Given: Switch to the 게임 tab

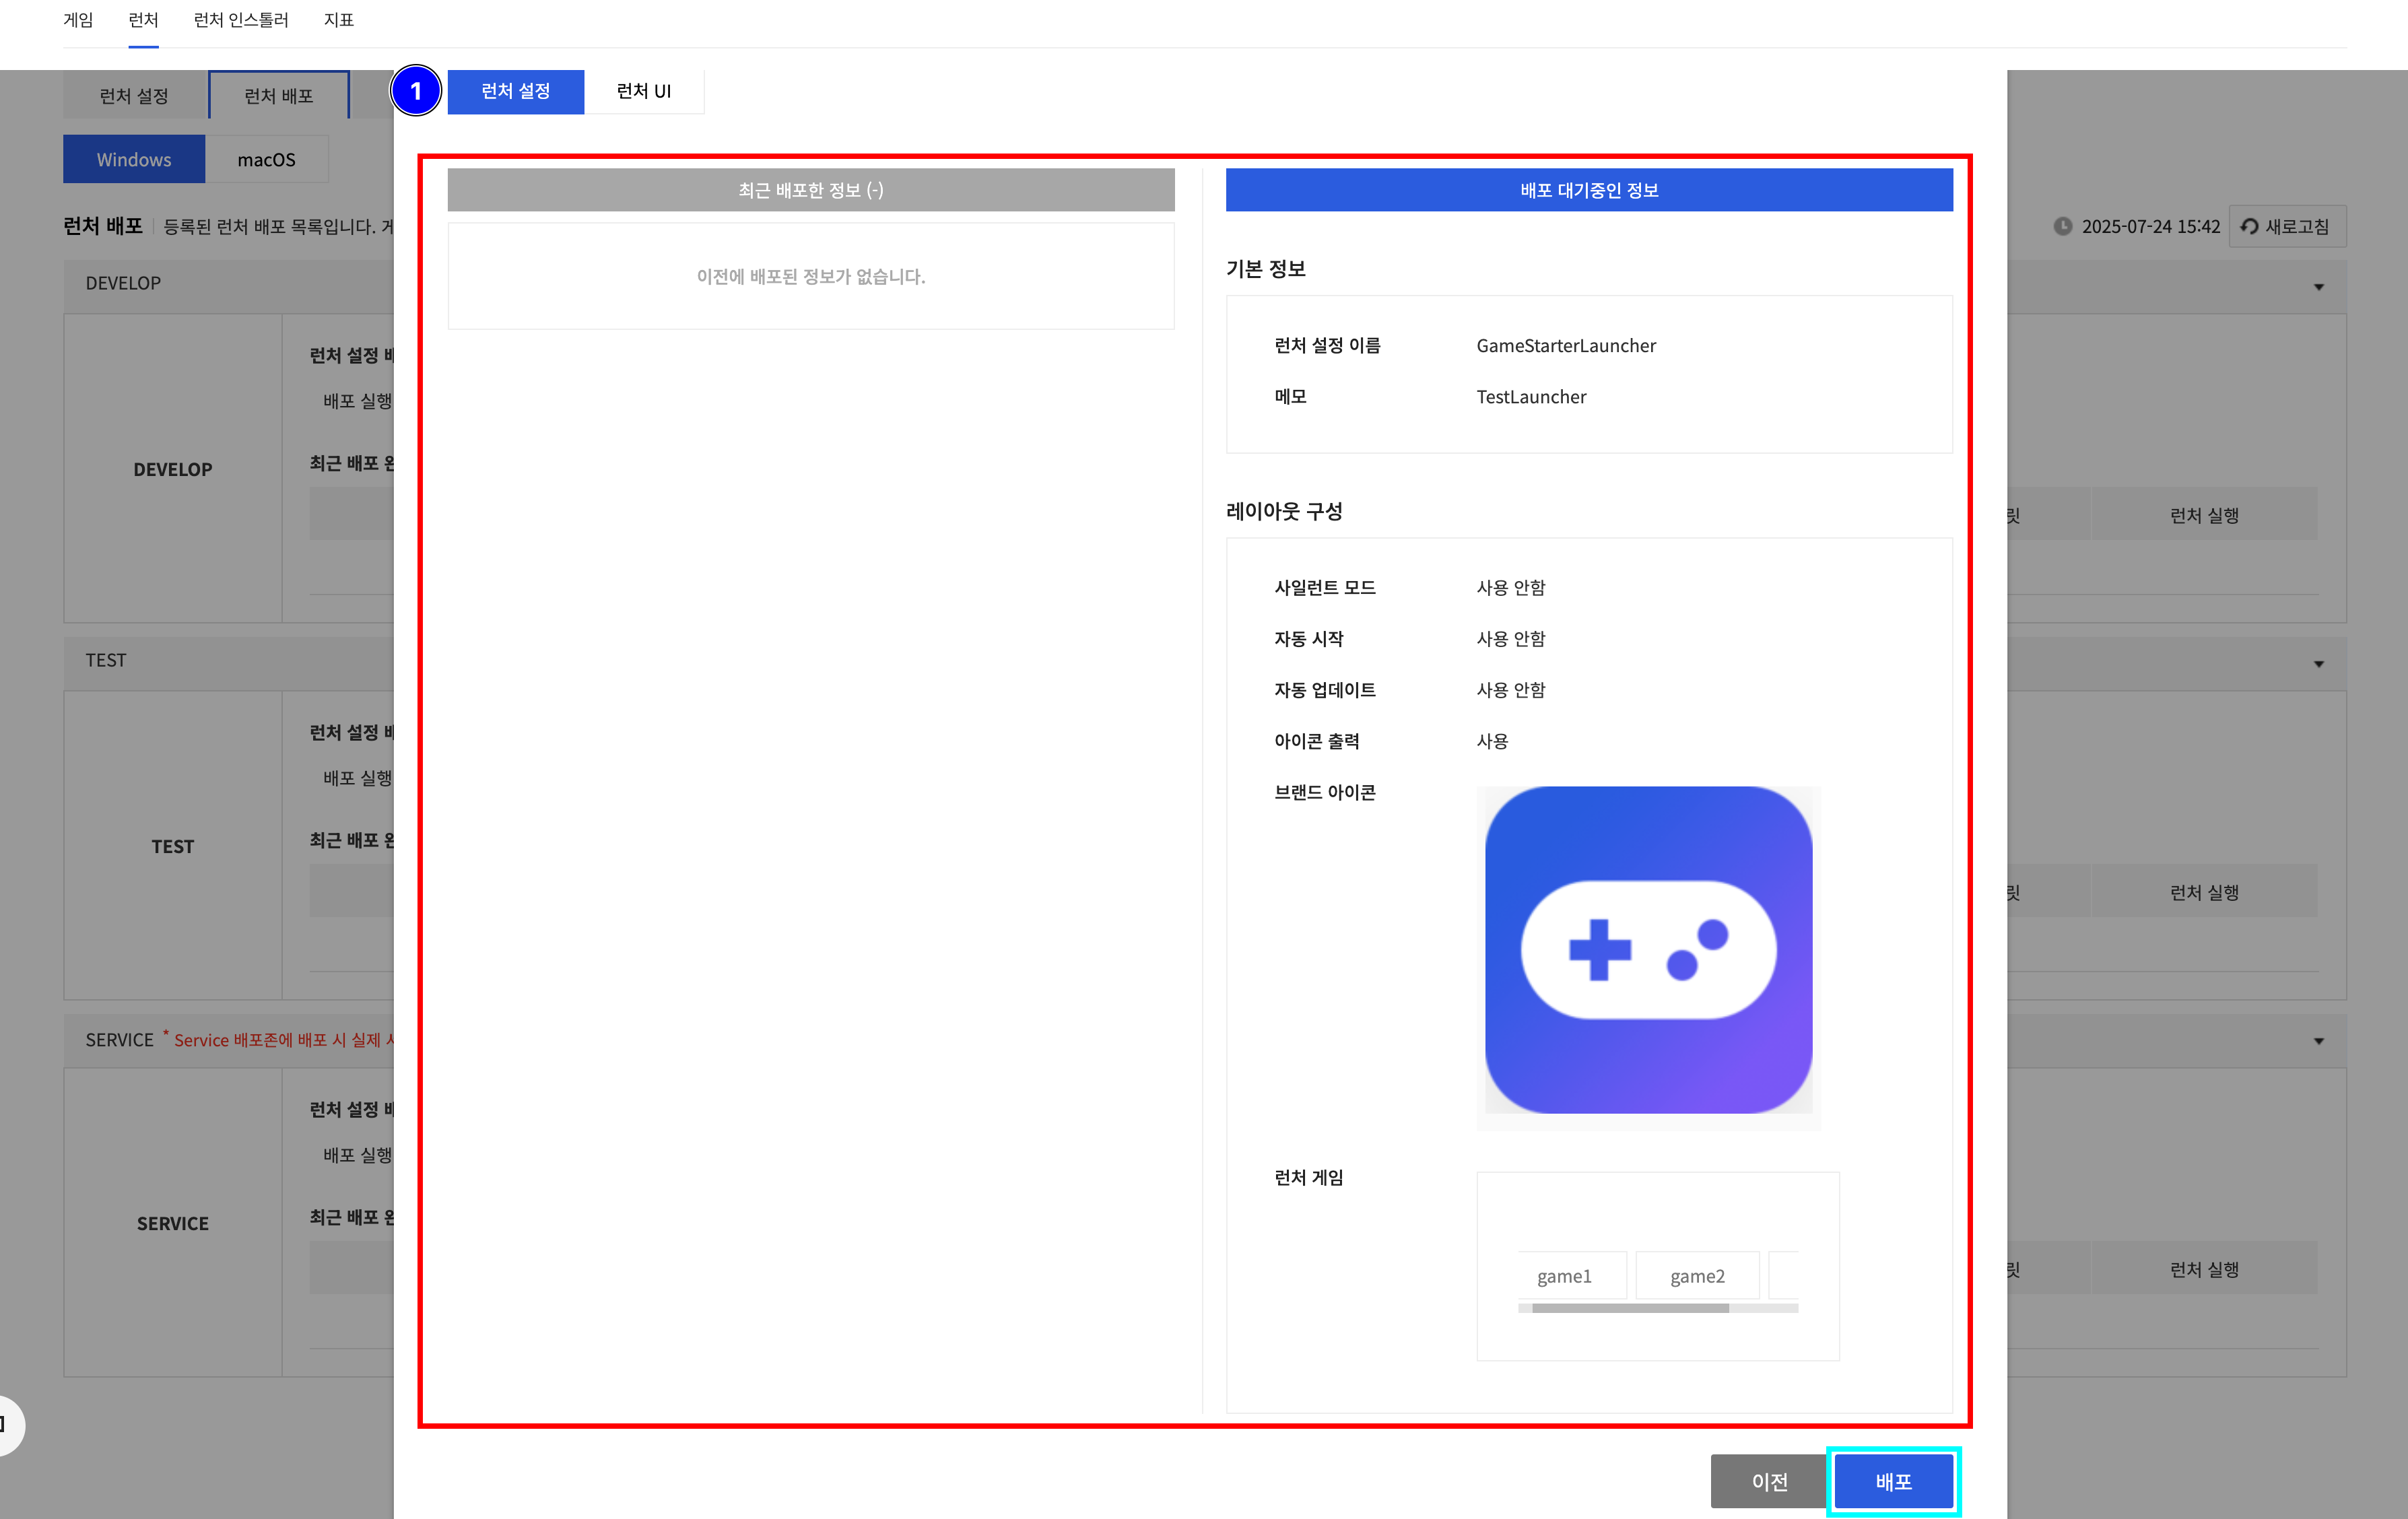Looking at the screenshot, I should 78,19.
